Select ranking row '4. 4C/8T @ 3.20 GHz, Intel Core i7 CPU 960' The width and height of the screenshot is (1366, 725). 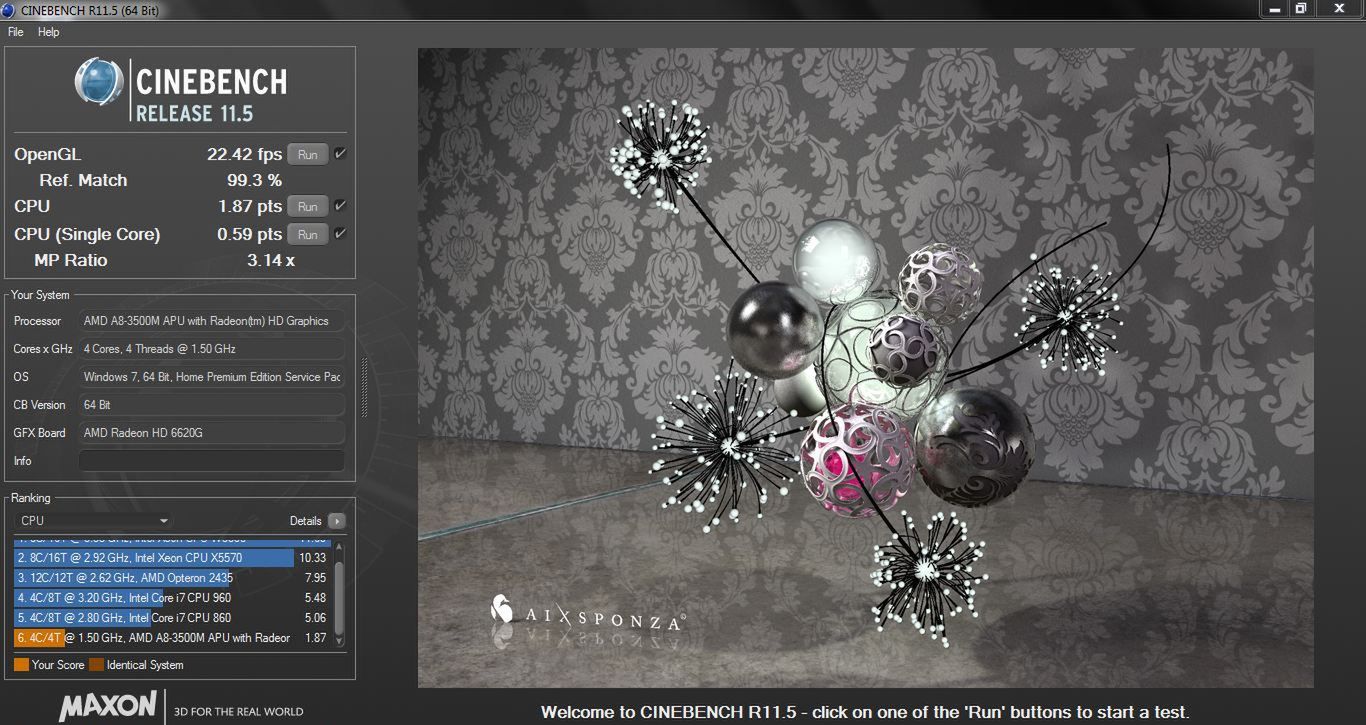[x=172, y=598]
